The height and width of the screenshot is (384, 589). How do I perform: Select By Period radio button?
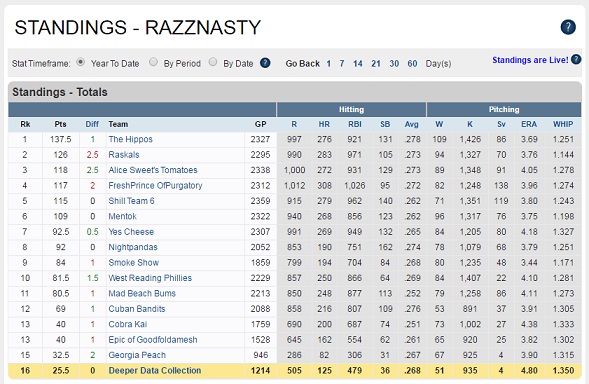(153, 62)
